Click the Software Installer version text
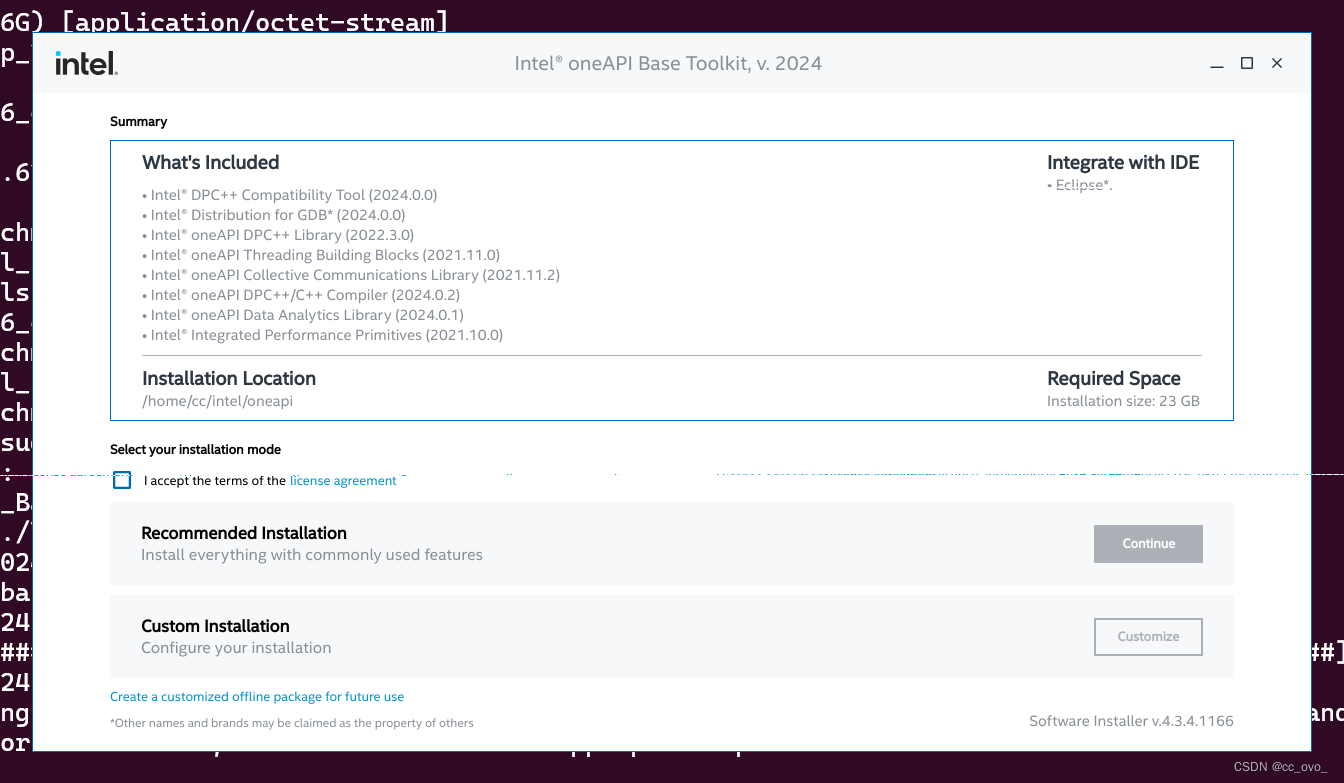 1131,720
